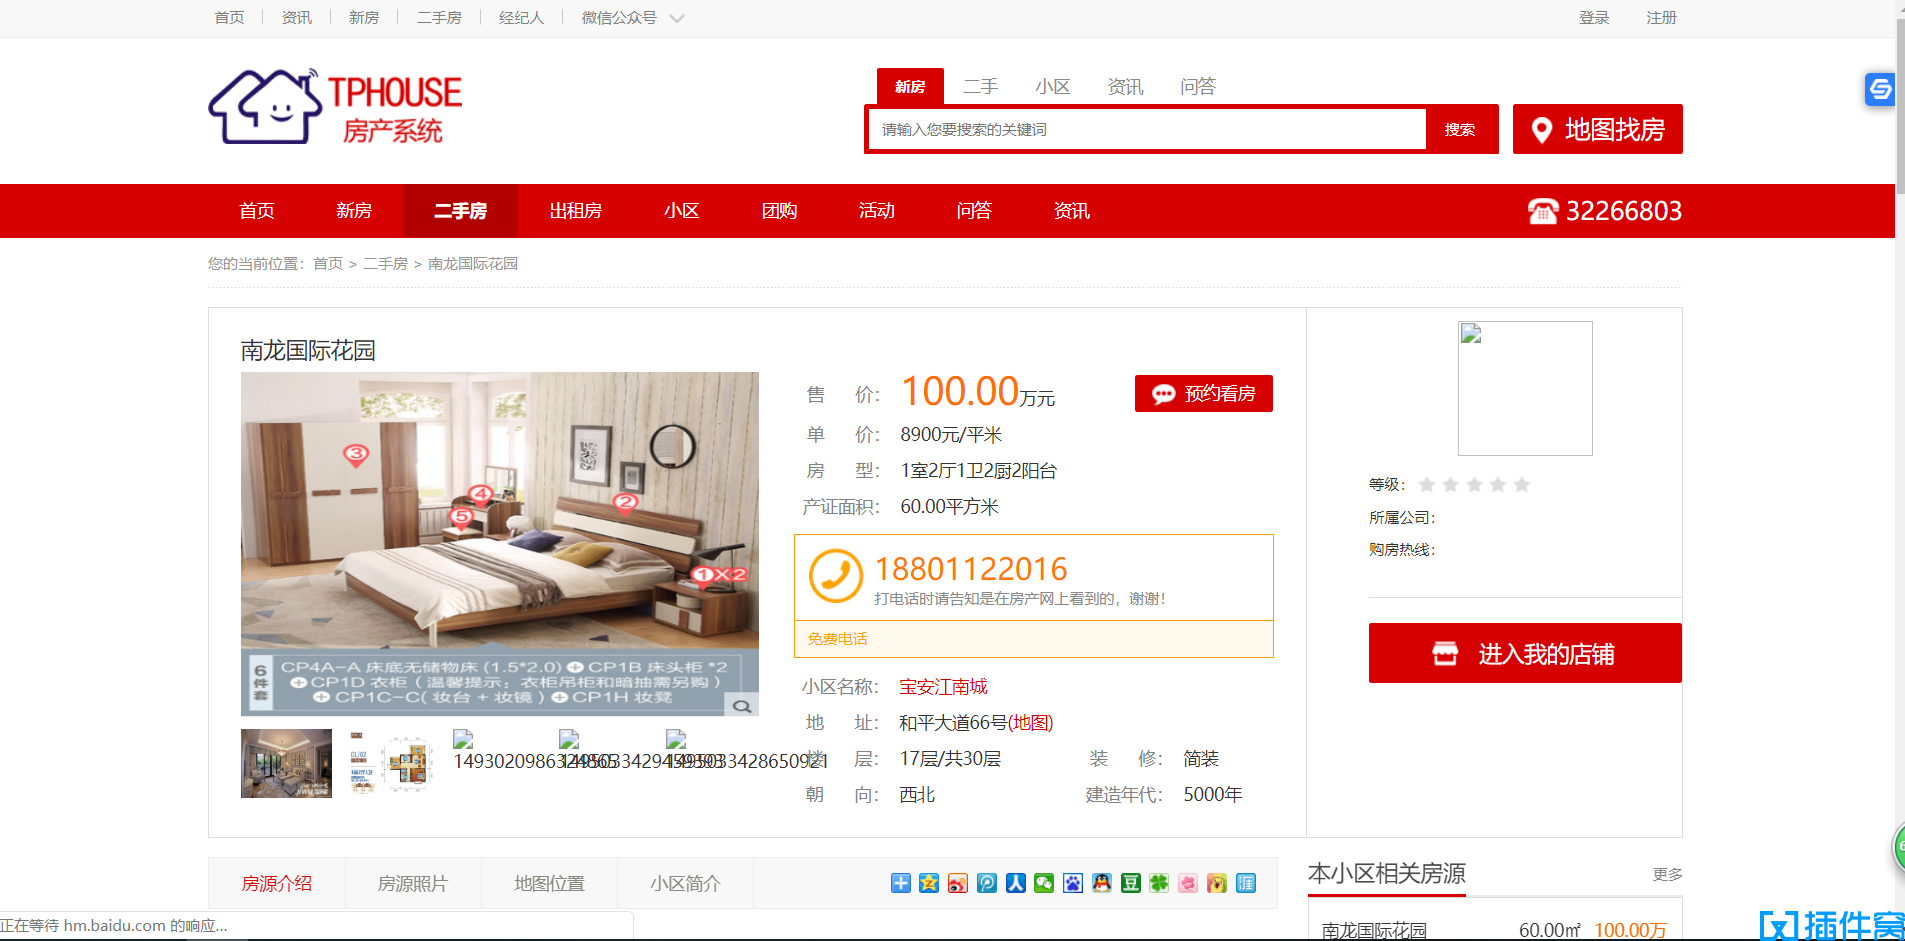Switch search to 问答 tab
This screenshot has height=941, width=1905.
tap(1197, 87)
